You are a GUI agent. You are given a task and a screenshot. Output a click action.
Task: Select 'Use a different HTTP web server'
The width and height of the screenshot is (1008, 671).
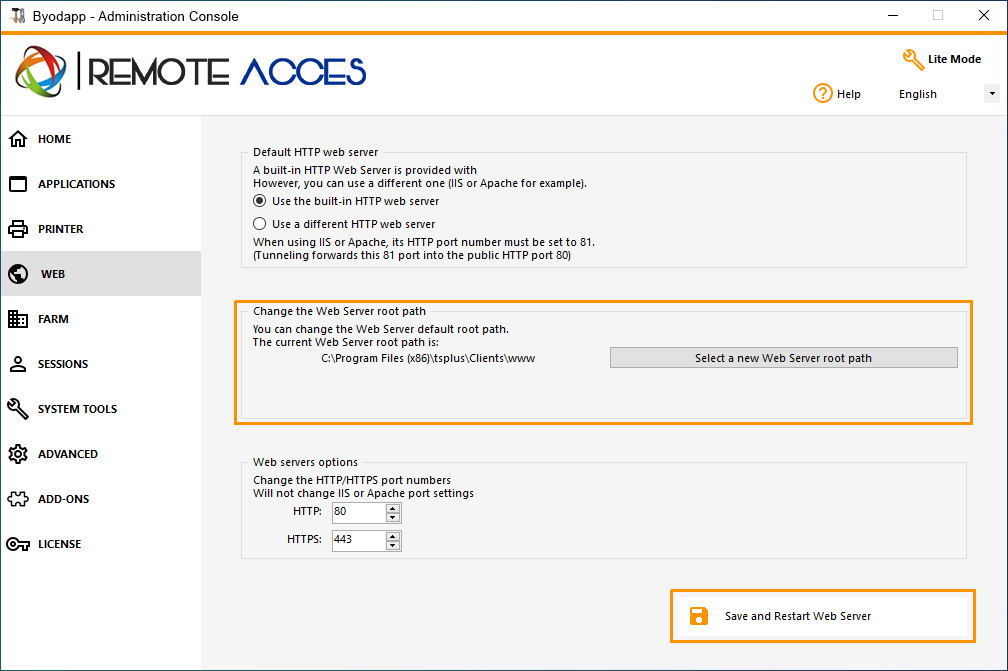click(x=259, y=224)
